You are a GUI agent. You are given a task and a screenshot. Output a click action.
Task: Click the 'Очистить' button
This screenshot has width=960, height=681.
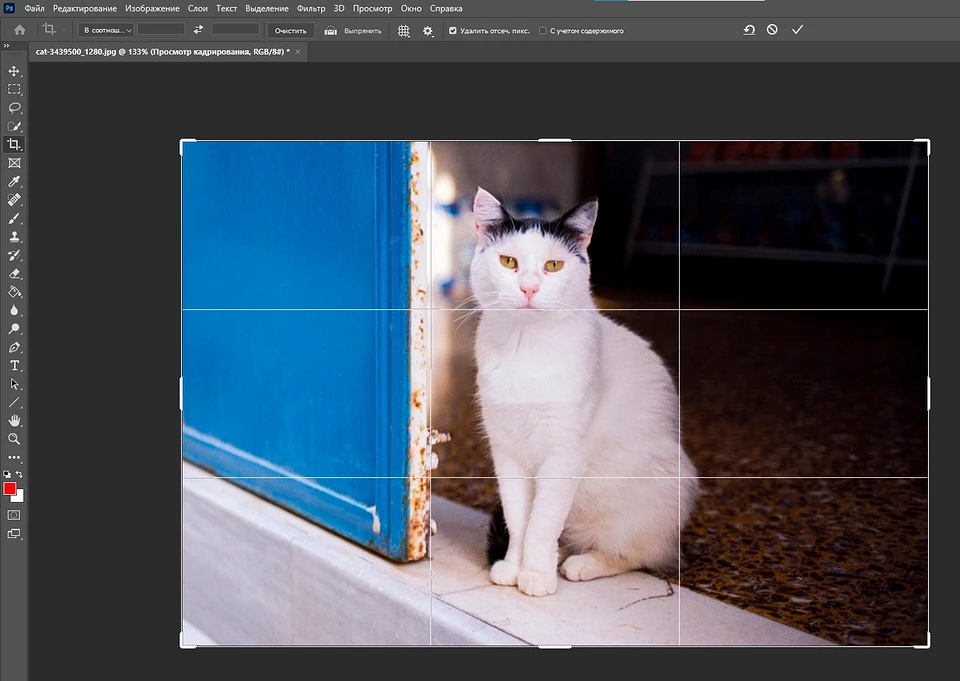pos(291,30)
